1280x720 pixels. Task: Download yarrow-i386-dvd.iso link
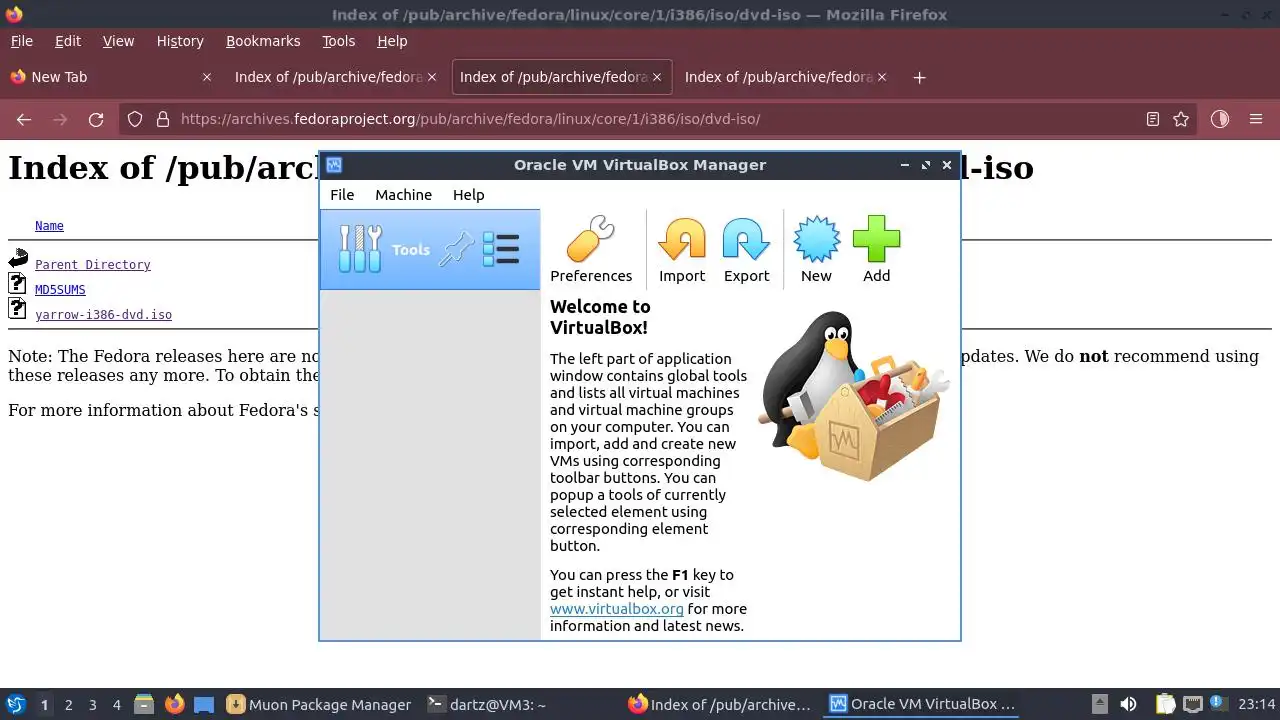pyautogui.click(x=103, y=315)
